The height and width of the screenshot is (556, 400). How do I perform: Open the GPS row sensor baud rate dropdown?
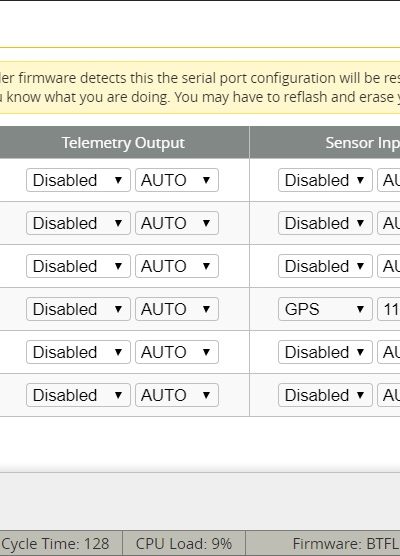(x=389, y=309)
